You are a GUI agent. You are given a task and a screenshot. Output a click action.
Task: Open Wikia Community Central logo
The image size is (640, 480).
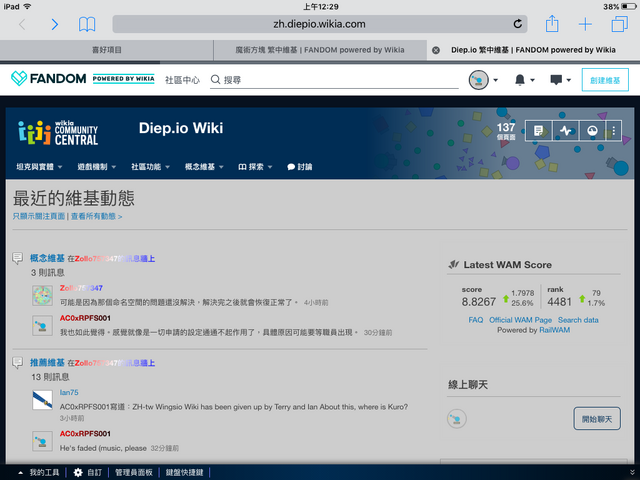58,133
